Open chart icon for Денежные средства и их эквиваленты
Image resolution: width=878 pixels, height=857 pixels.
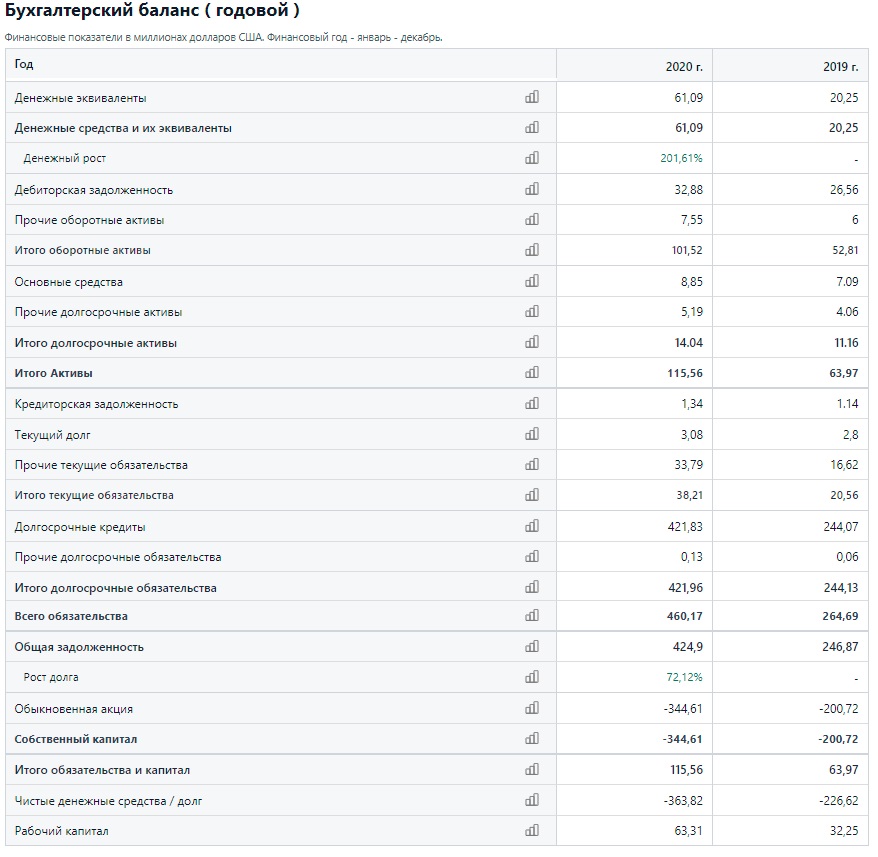coord(532,127)
